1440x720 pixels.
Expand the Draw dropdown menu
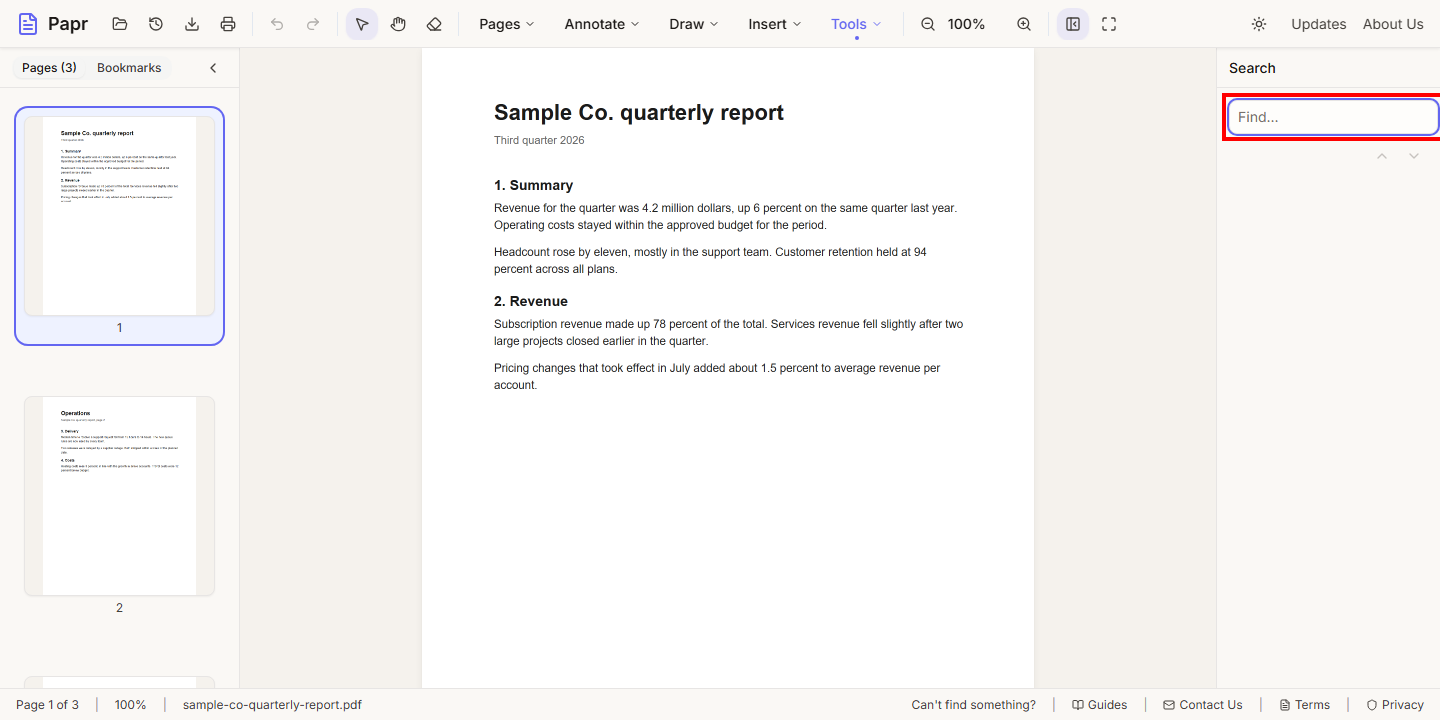(x=694, y=24)
